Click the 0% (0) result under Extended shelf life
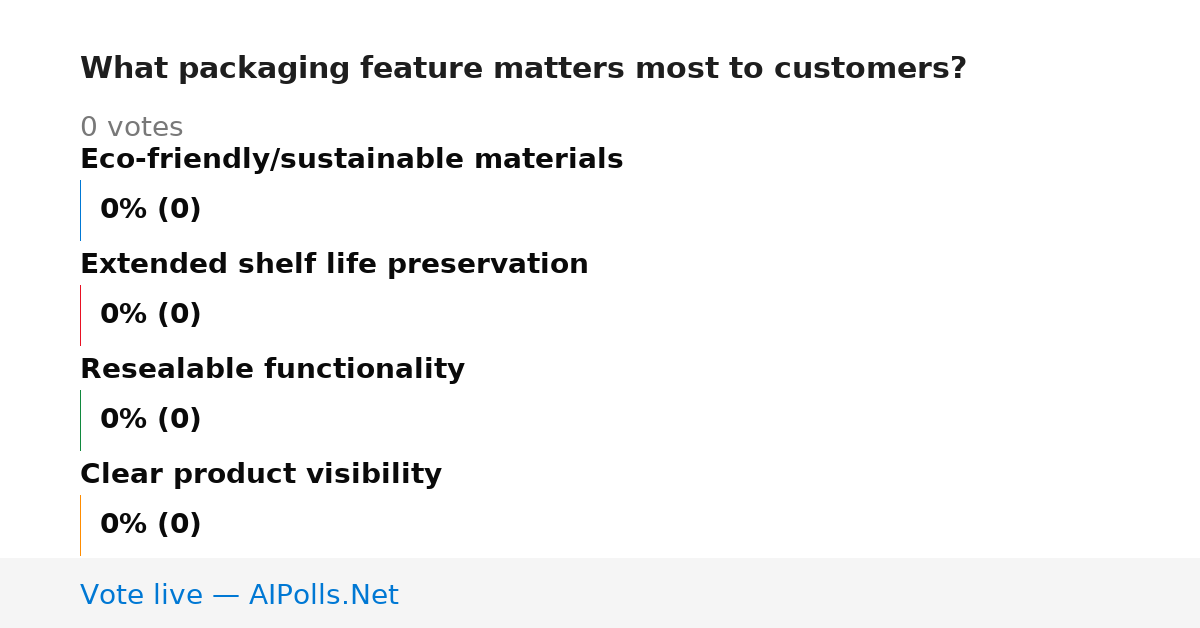Screen dimensions: 1200x628 click(150, 315)
